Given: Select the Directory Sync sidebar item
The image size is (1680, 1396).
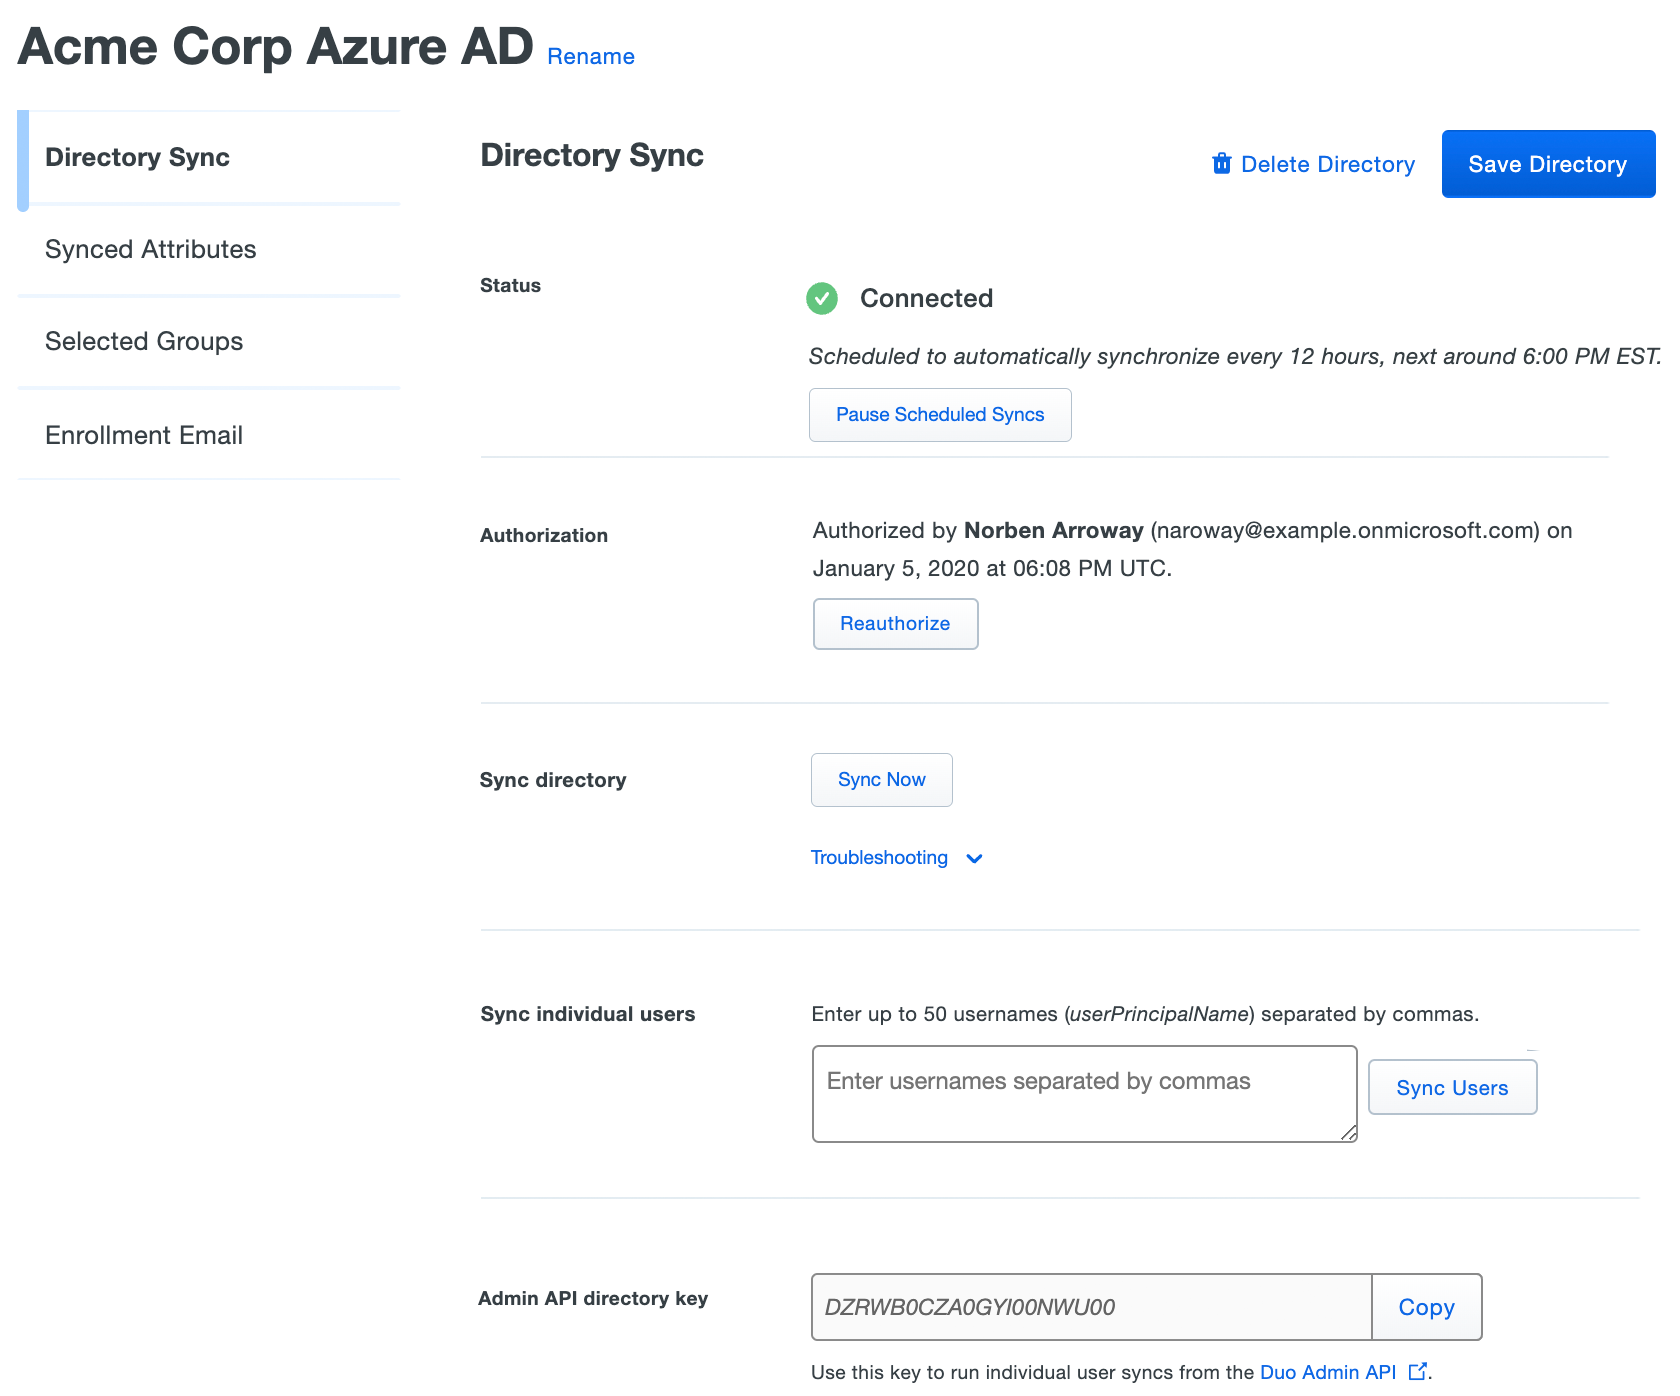Looking at the screenshot, I should (x=137, y=156).
